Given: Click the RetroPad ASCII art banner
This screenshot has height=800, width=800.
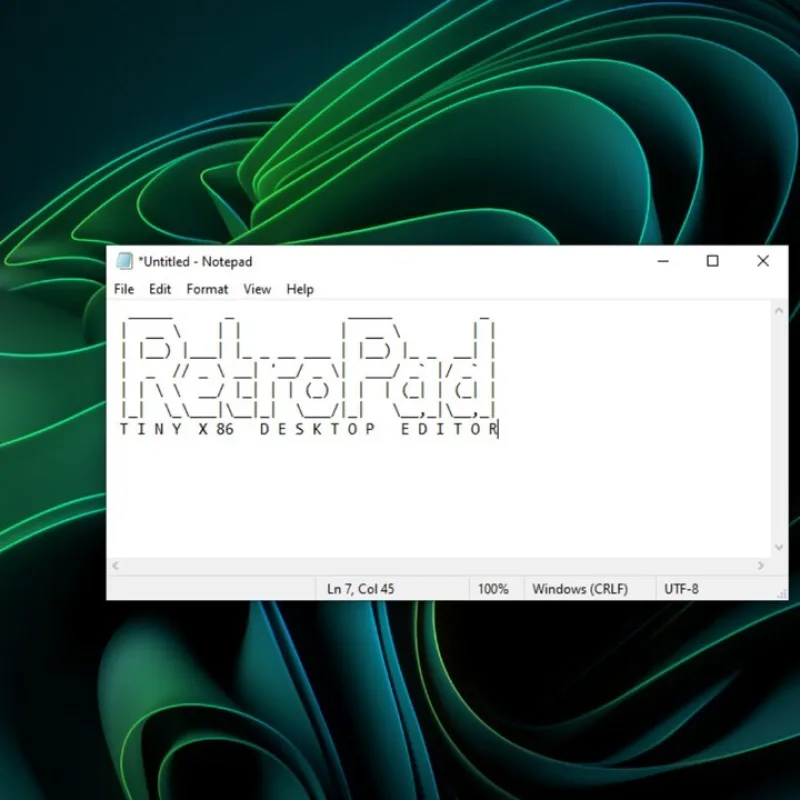Looking at the screenshot, I should tap(308, 366).
